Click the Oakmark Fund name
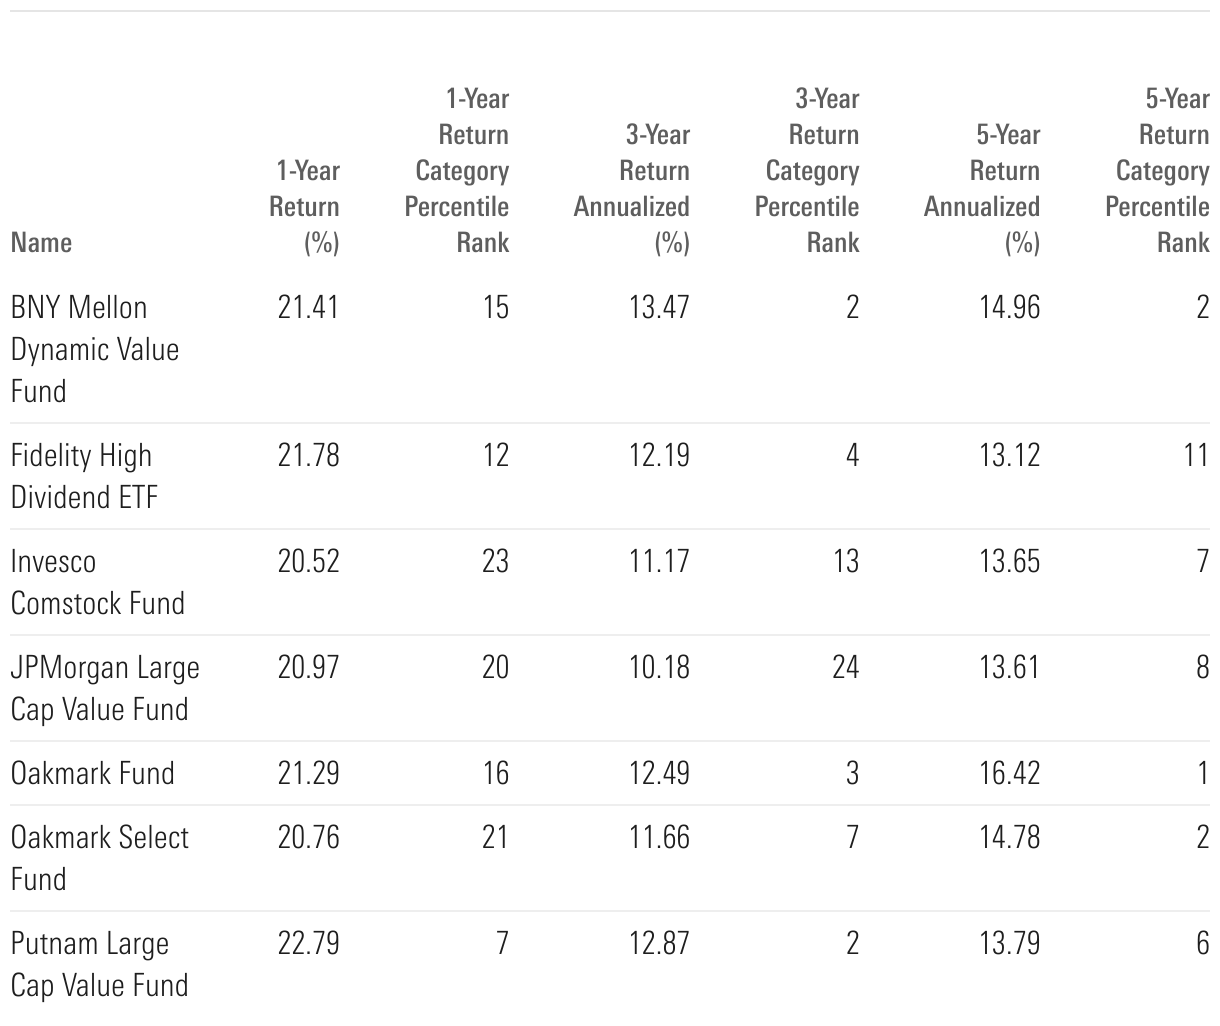1220x1026 pixels. coord(92,773)
